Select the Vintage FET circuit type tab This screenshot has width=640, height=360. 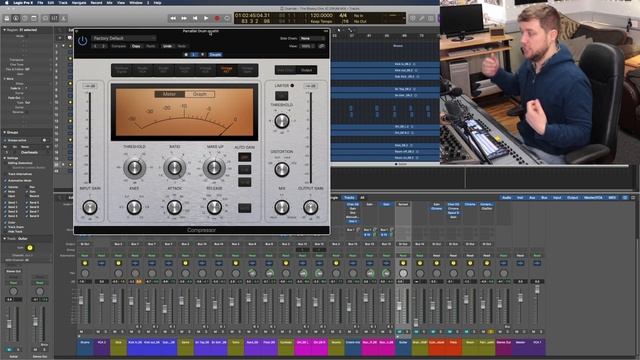pos(227,70)
